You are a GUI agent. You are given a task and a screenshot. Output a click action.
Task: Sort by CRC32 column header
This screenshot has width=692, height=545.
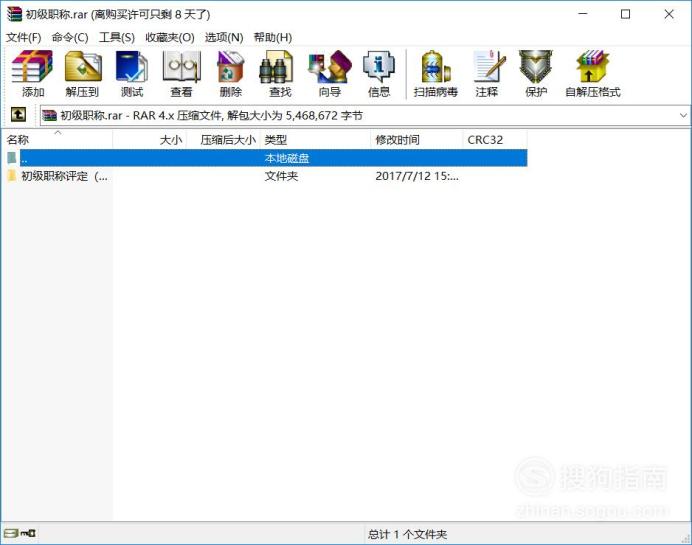click(x=495, y=140)
